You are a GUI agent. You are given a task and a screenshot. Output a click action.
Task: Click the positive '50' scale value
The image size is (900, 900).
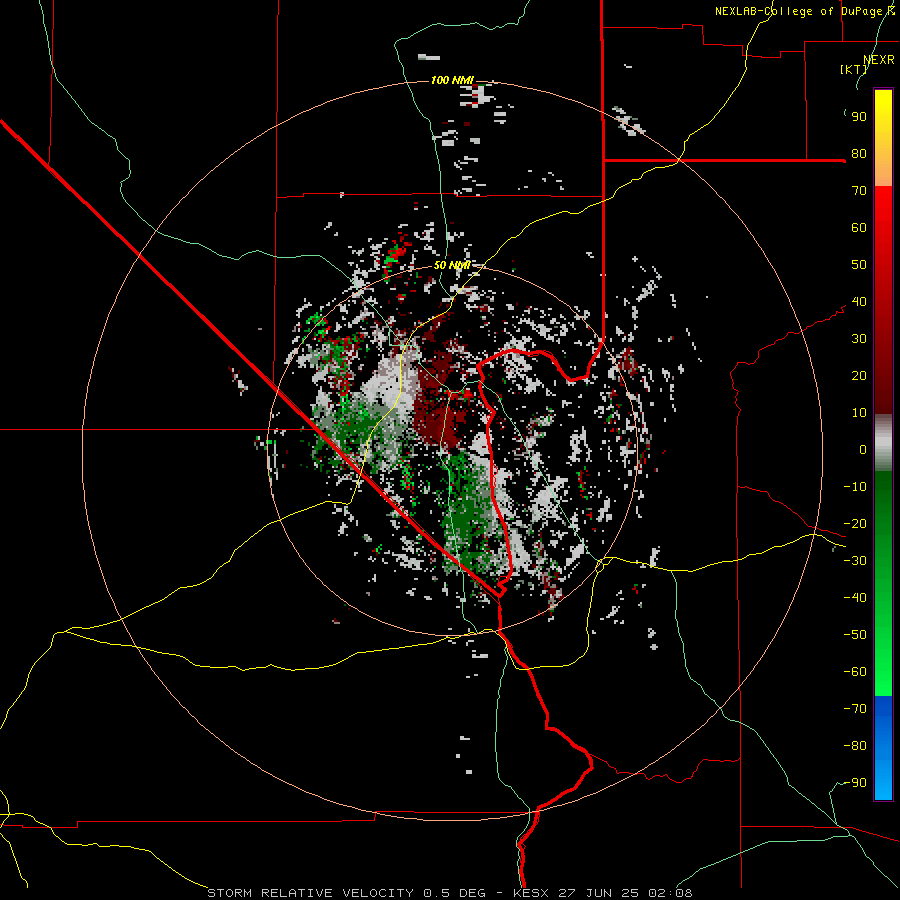coord(859,265)
